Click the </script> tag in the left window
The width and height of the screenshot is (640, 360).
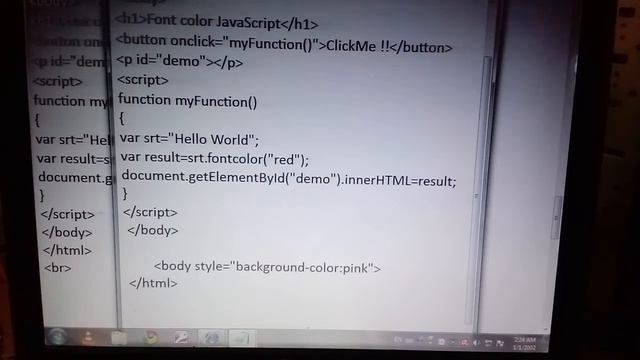coord(68,214)
